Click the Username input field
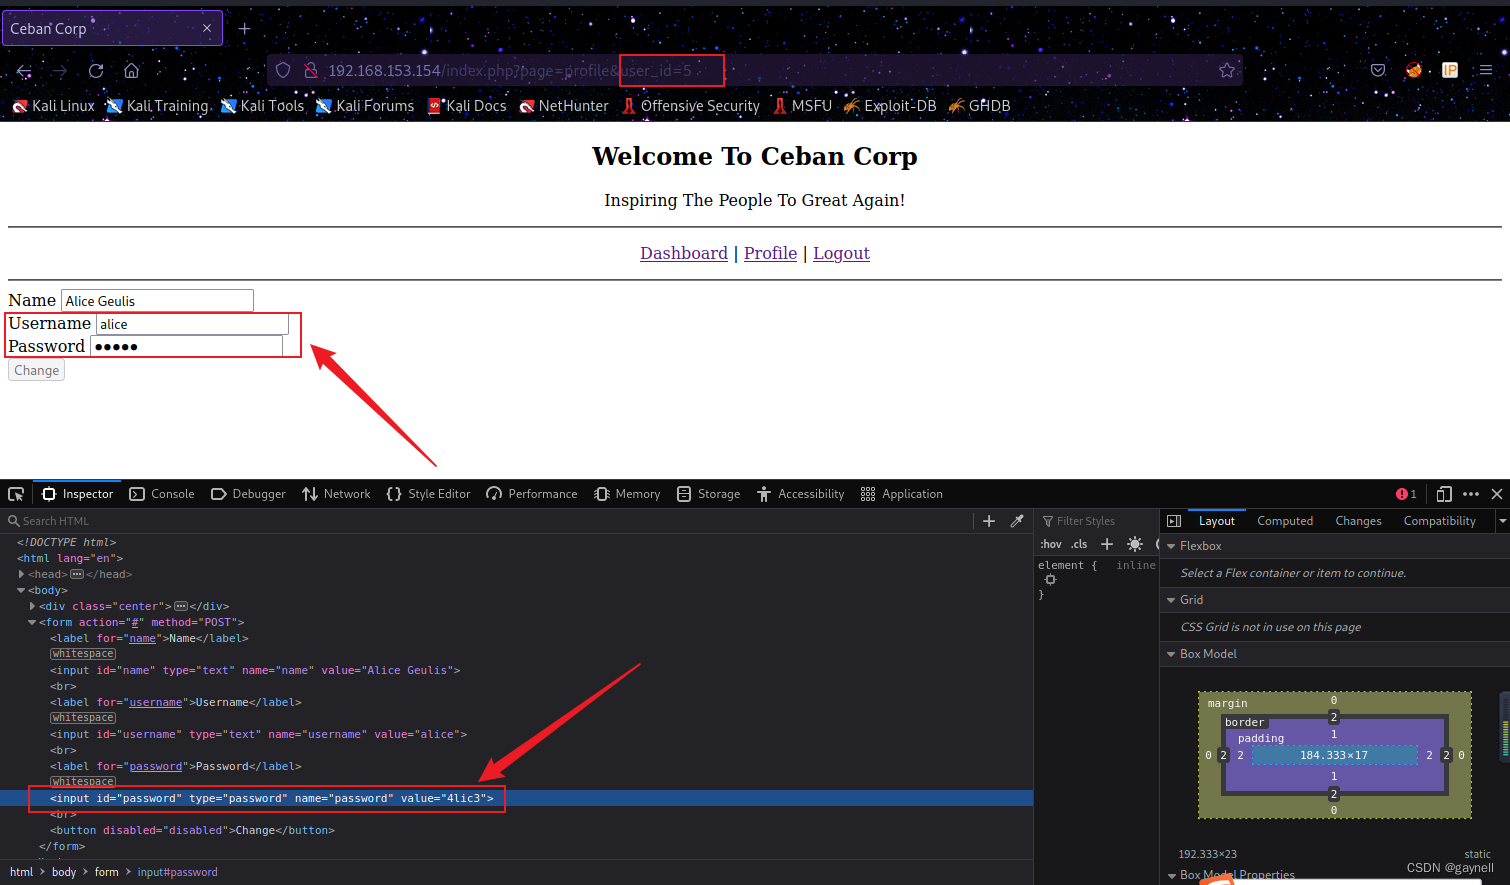Viewport: 1510px width, 885px height. (192, 323)
